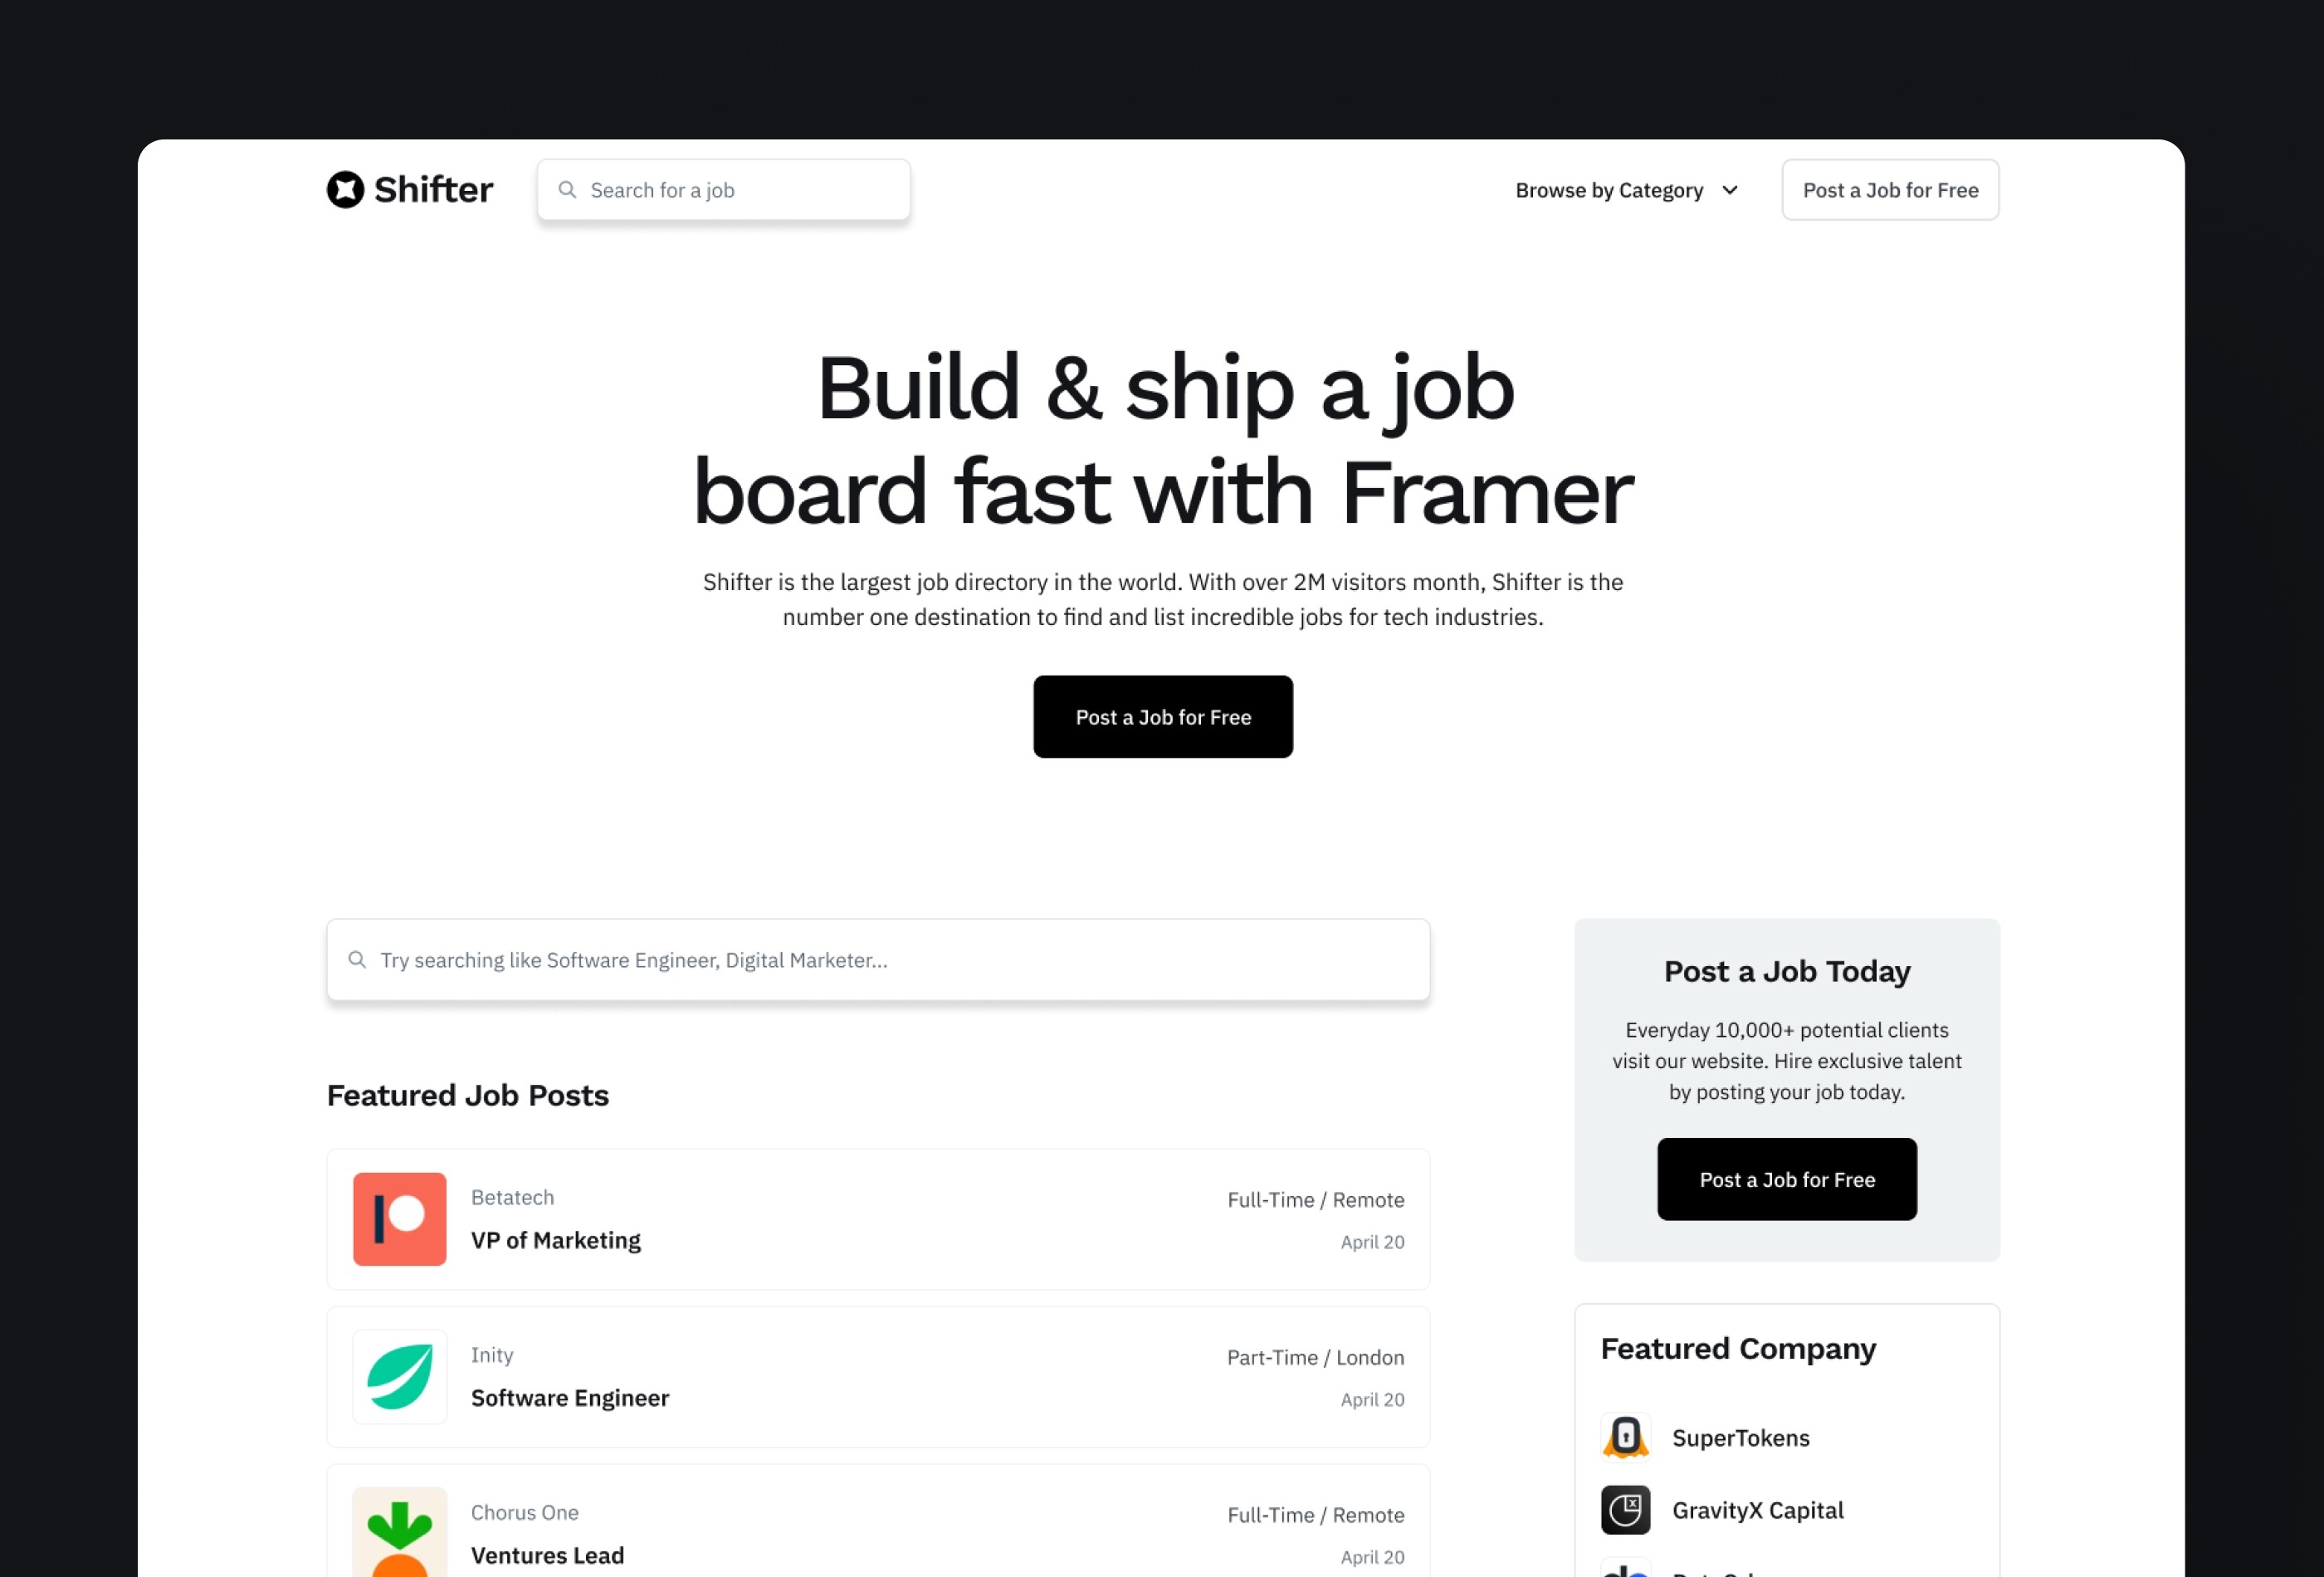Click the VP of Marketing job listing
Viewport: 2324px width, 1577px height.
(x=878, y=1218)
